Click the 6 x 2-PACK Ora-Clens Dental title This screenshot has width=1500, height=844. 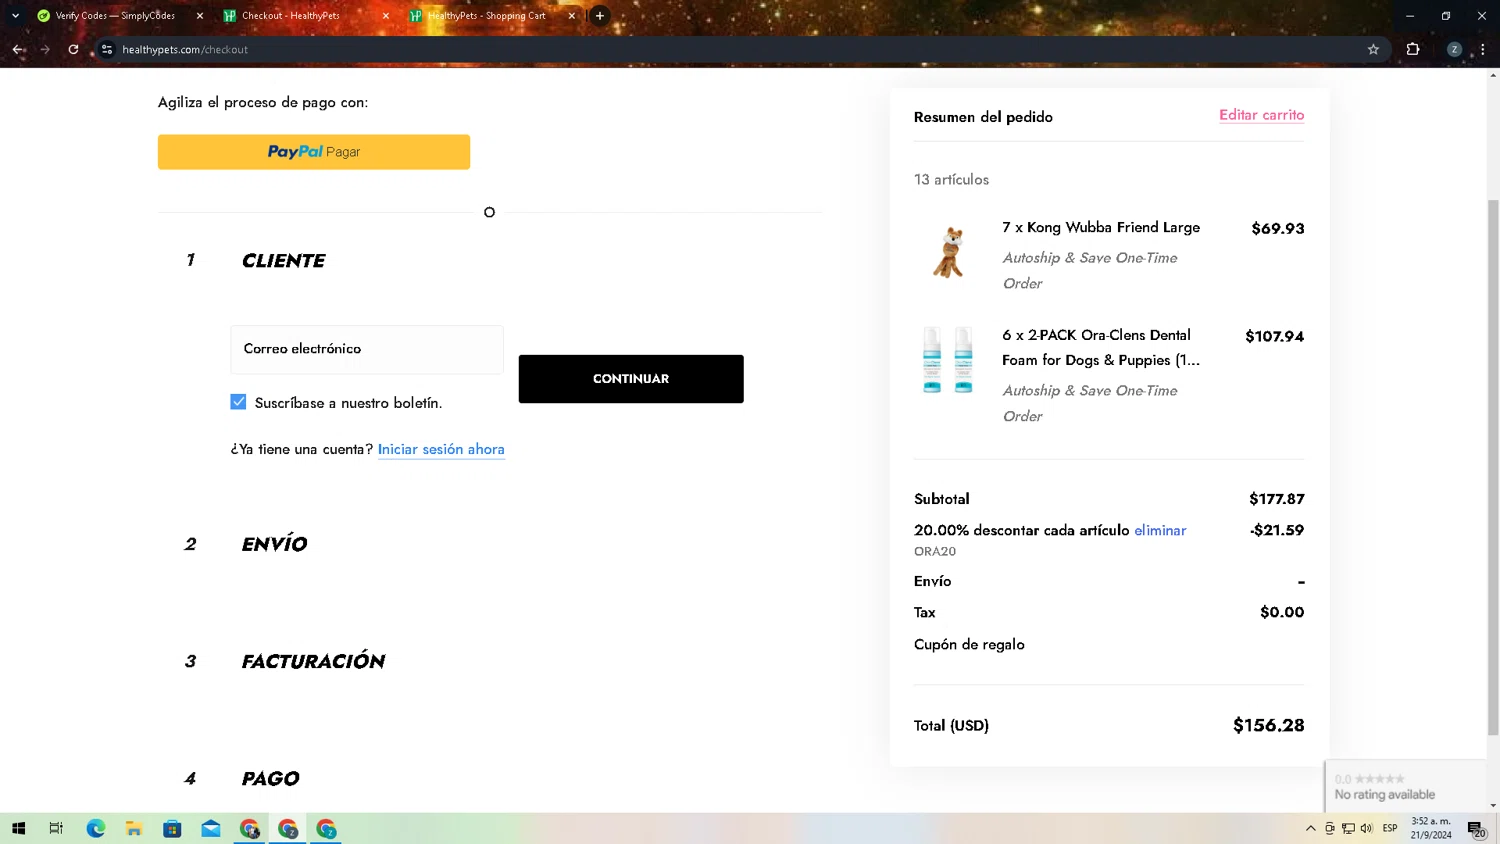click(x=1101, y=347)
